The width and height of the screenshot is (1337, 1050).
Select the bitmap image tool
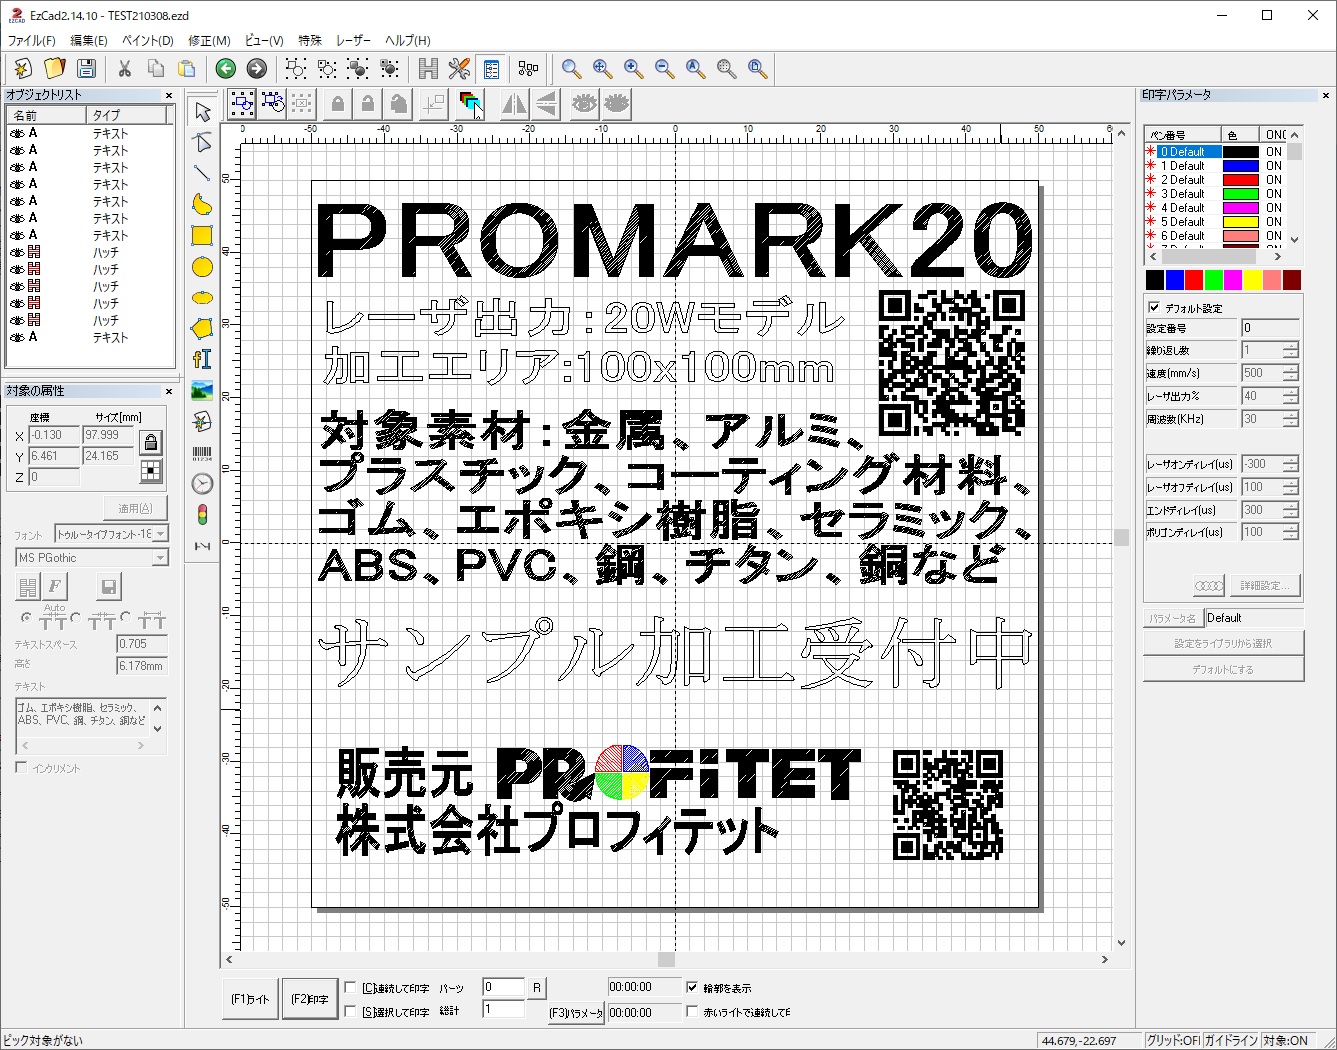(x=202, y=390)
